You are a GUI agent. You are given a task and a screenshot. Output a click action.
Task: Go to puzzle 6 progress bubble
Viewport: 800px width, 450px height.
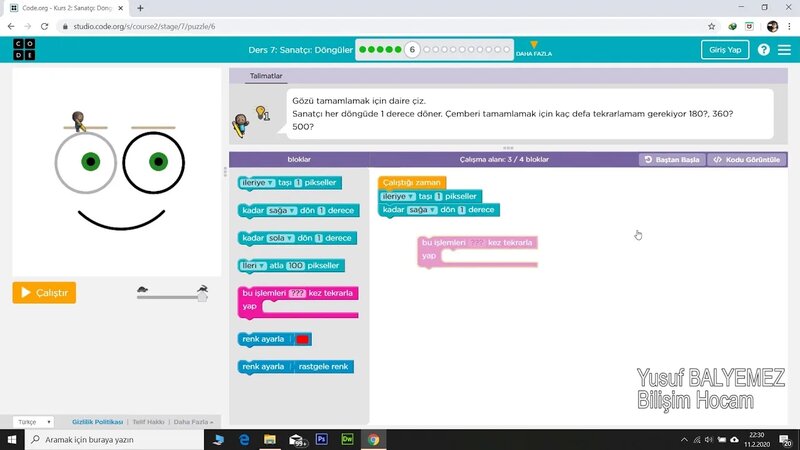click(412, 49)
